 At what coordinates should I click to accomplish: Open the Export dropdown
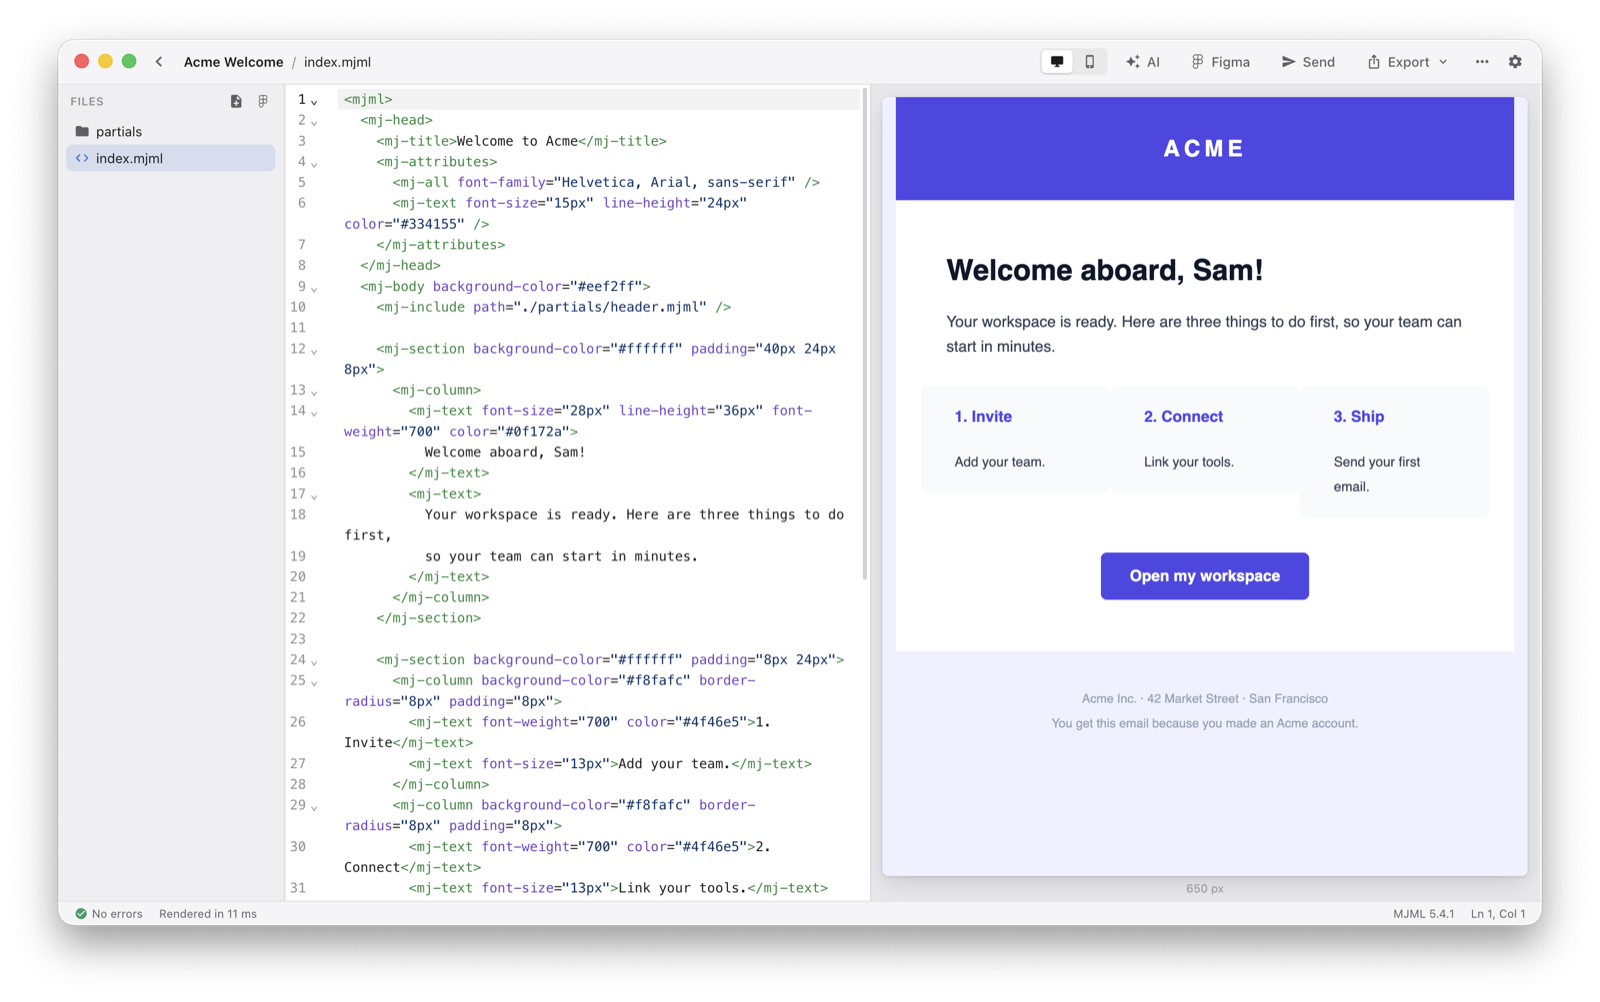[1408, 62]
